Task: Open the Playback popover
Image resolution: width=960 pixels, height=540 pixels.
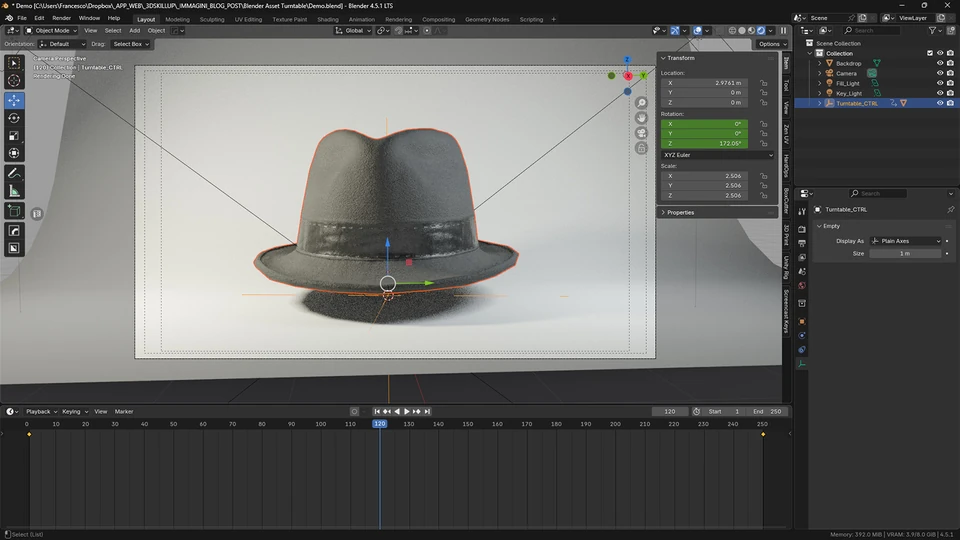Action: pos(41,411)
